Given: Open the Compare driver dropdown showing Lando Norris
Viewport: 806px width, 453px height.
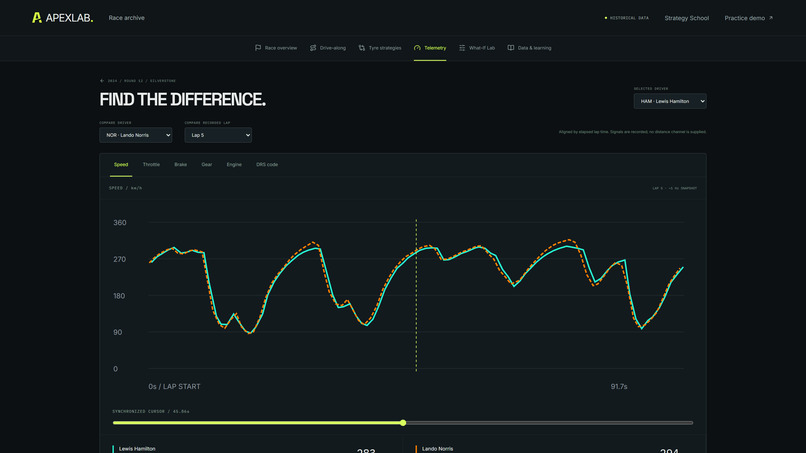Looking at the screenshot, I should 136,135.
